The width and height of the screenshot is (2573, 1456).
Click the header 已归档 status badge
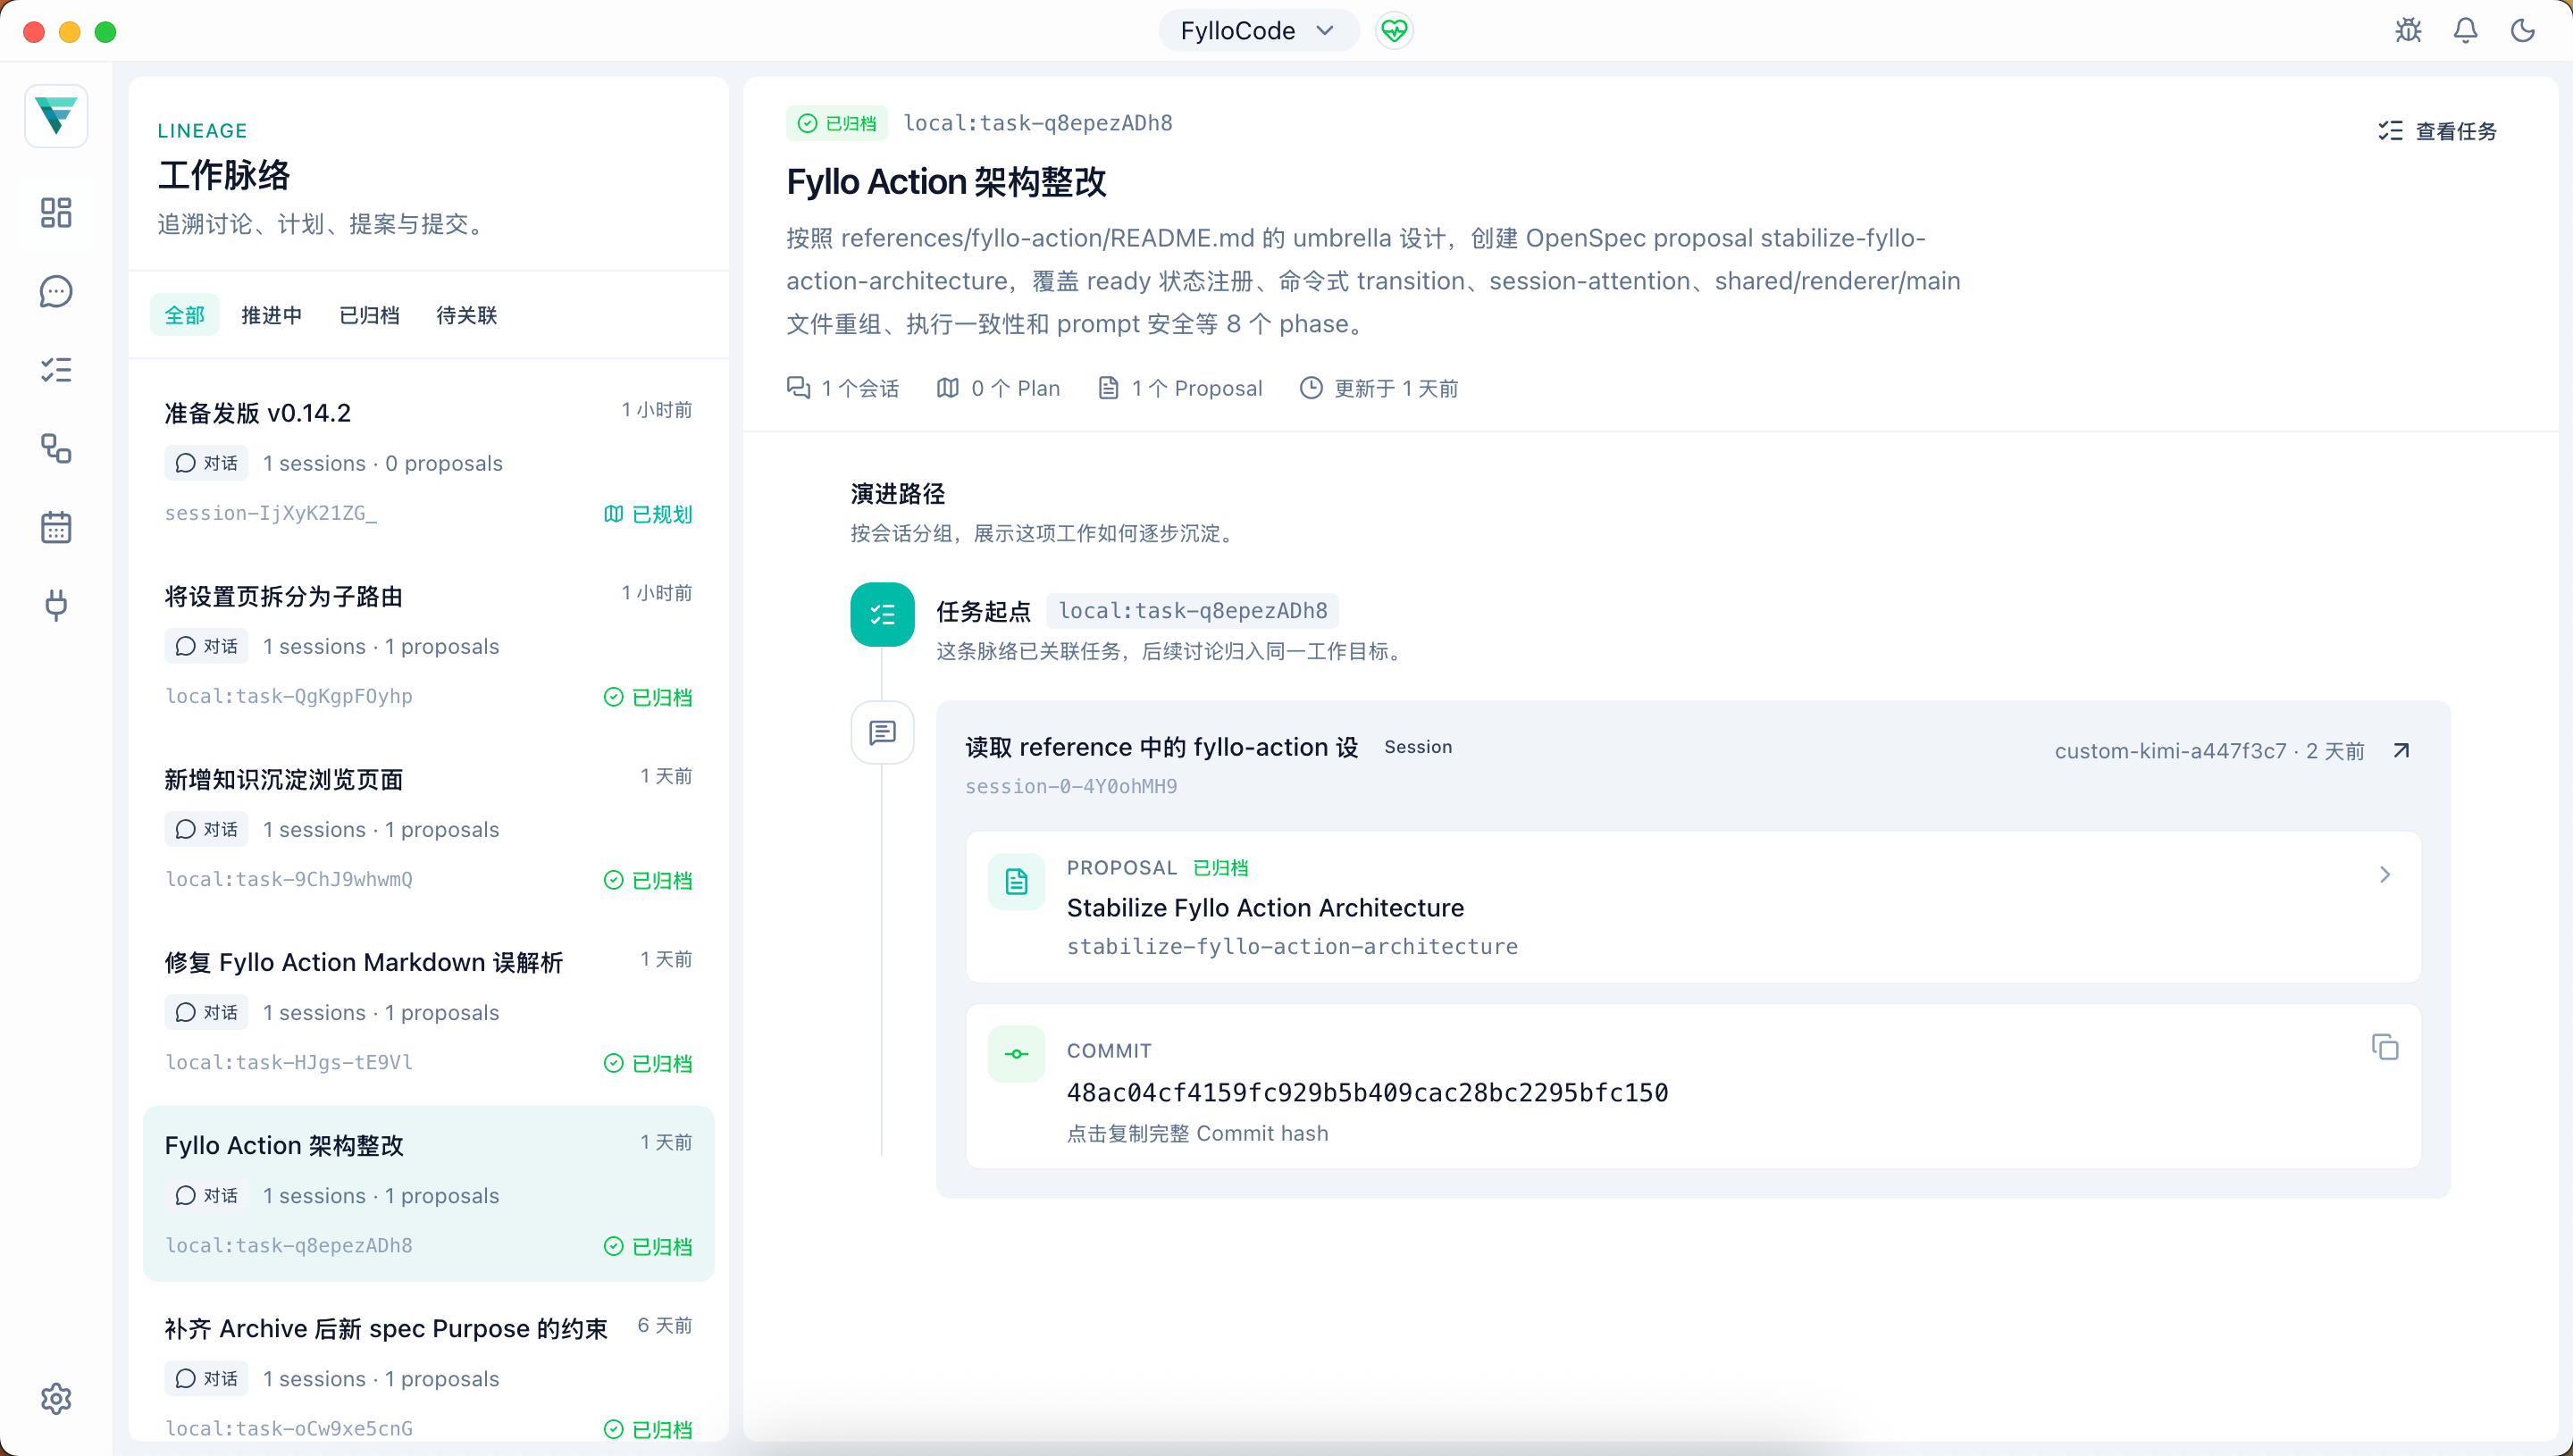837,123
